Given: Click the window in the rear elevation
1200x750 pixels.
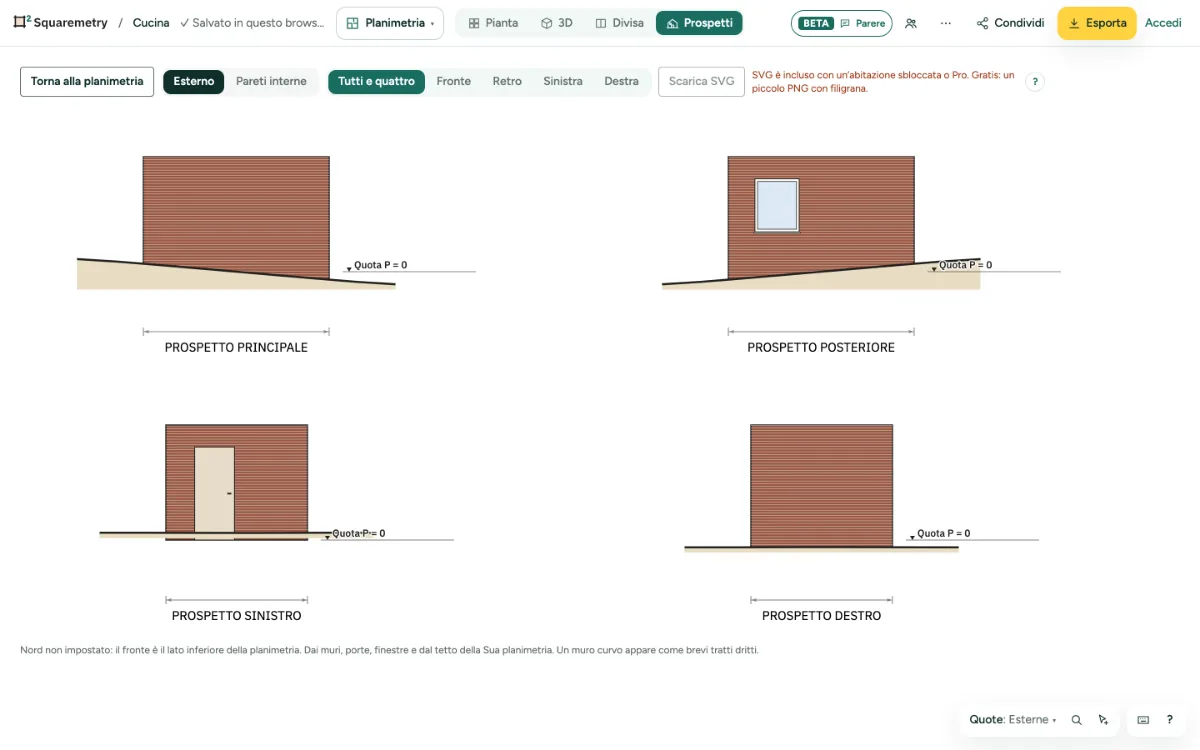Looking at the screenshot, I should click(777, 206).
